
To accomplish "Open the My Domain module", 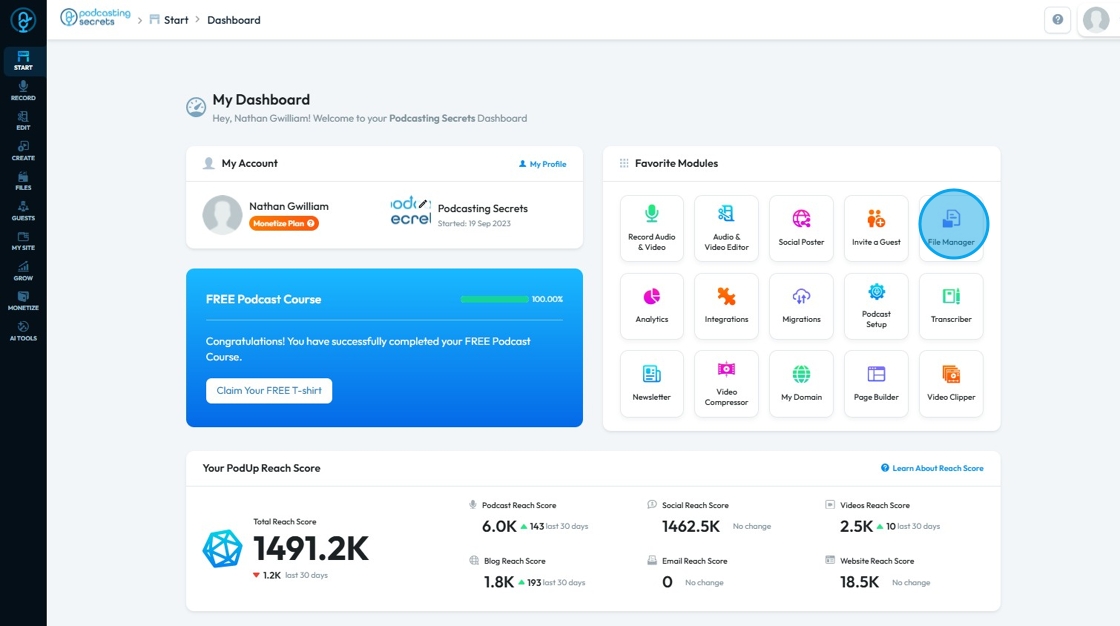I will [x=801, y=384].
